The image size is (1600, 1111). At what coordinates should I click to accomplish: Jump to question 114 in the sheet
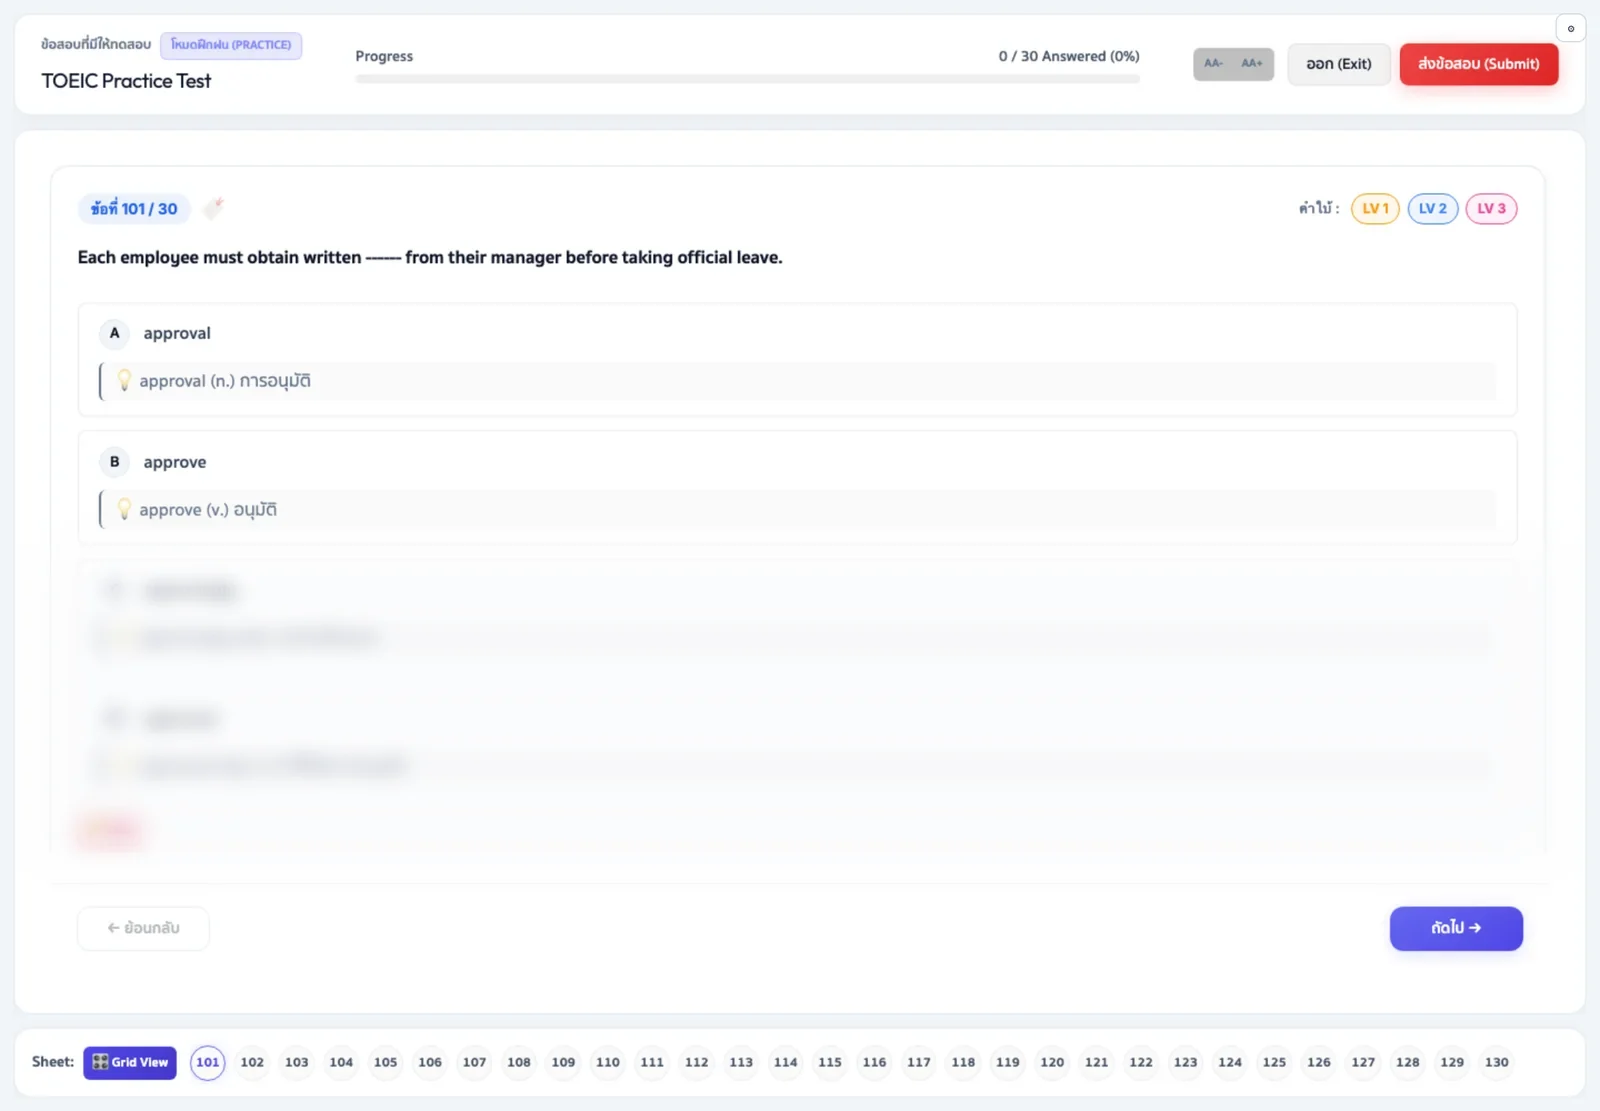(786, 1062)
